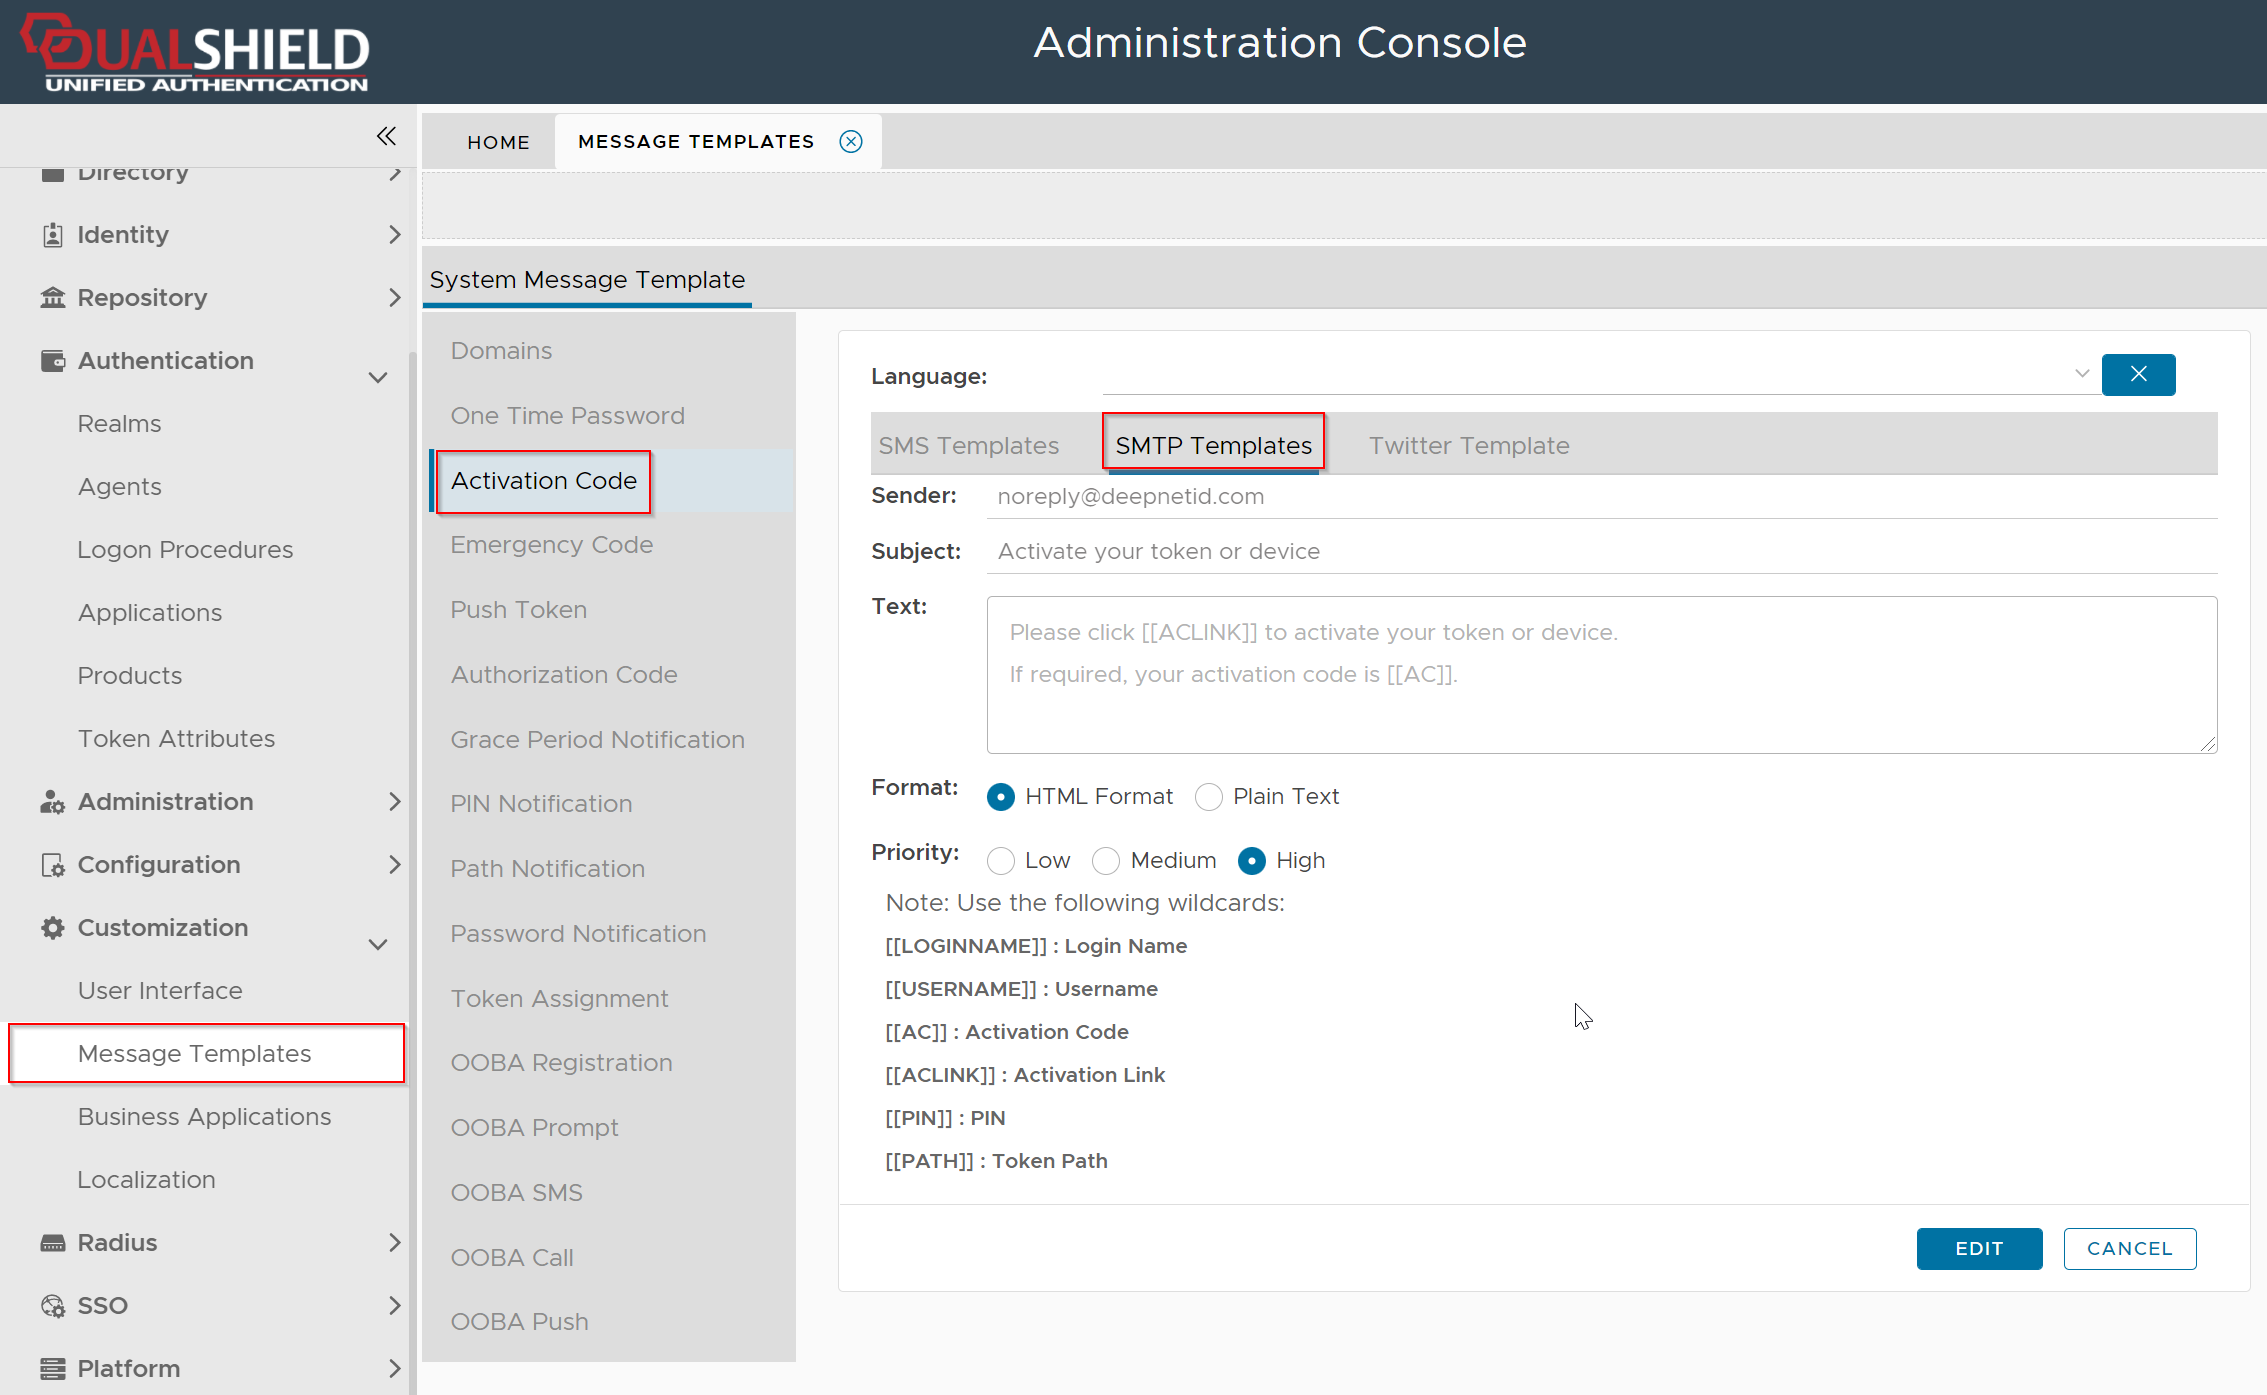The width and height of the screenshot is (2267, 1395).
Task: Collapse the sidebar with double-chevron icon
Action: point(386,136)
